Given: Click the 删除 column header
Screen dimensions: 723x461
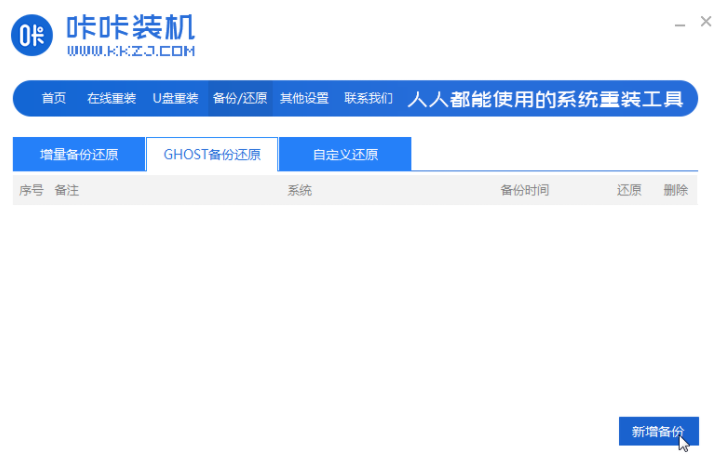Looking at the screenshot, I should click(x=676, y=190).
